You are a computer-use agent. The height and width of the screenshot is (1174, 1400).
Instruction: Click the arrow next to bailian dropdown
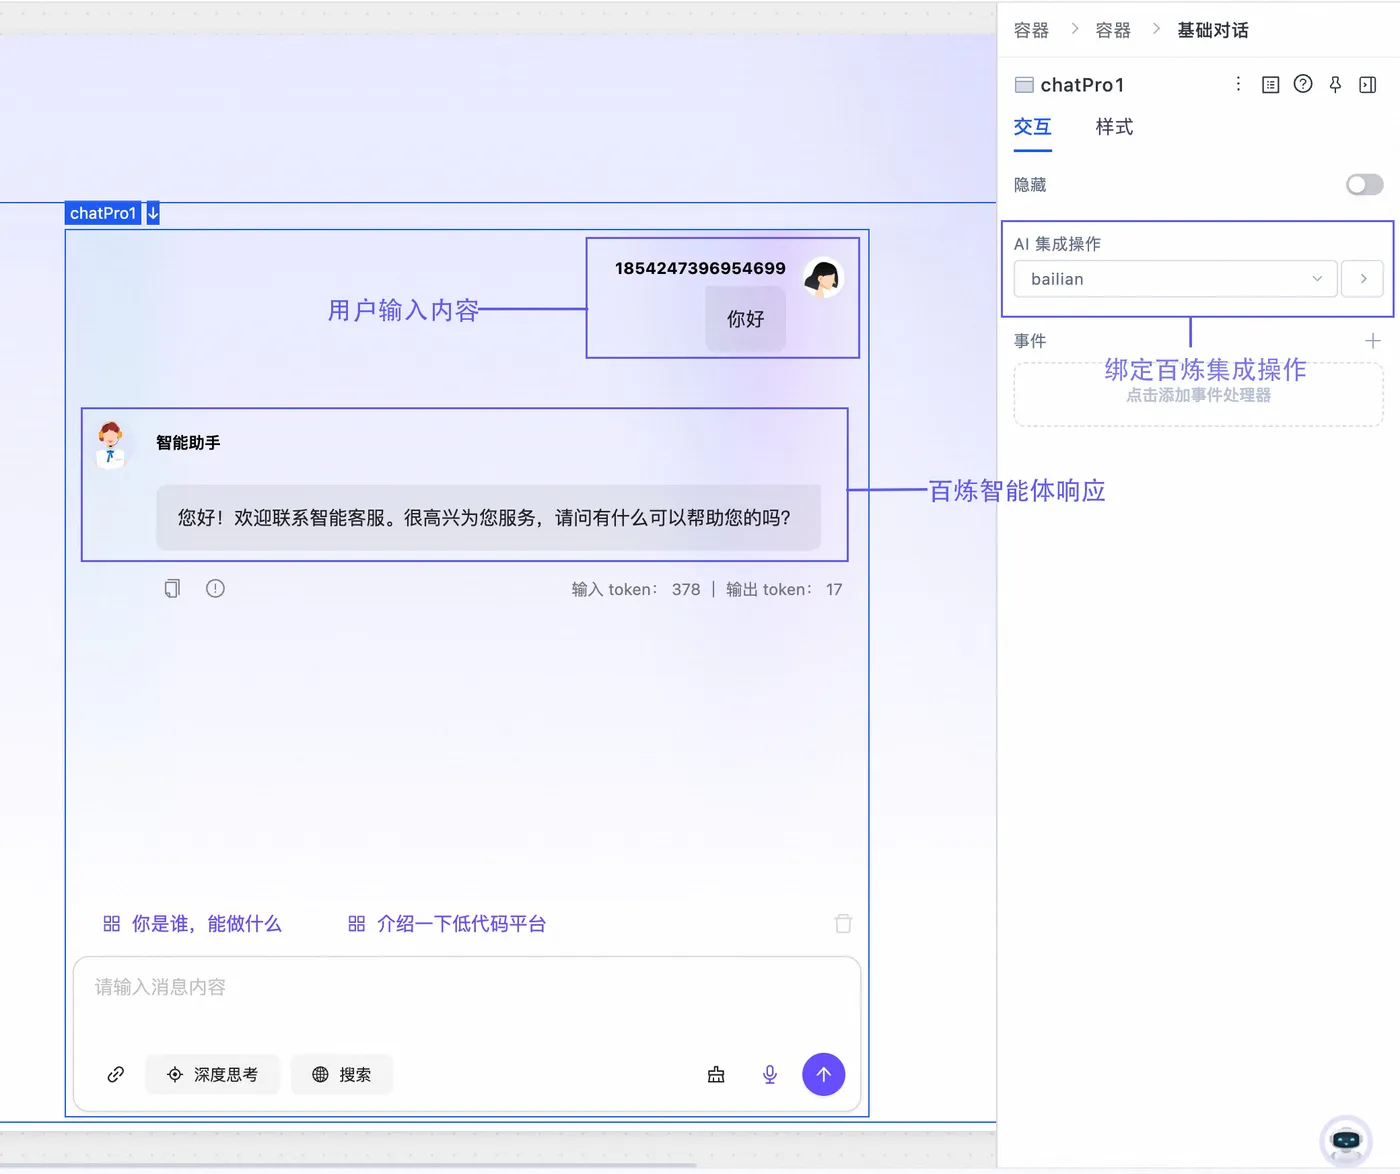1362,279
